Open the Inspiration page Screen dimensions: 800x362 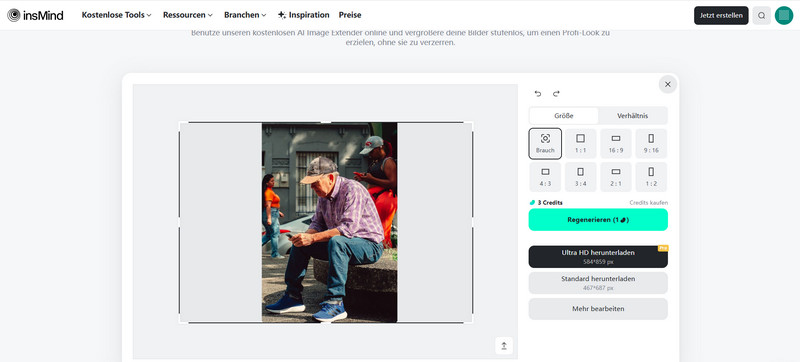pos(304,15)
